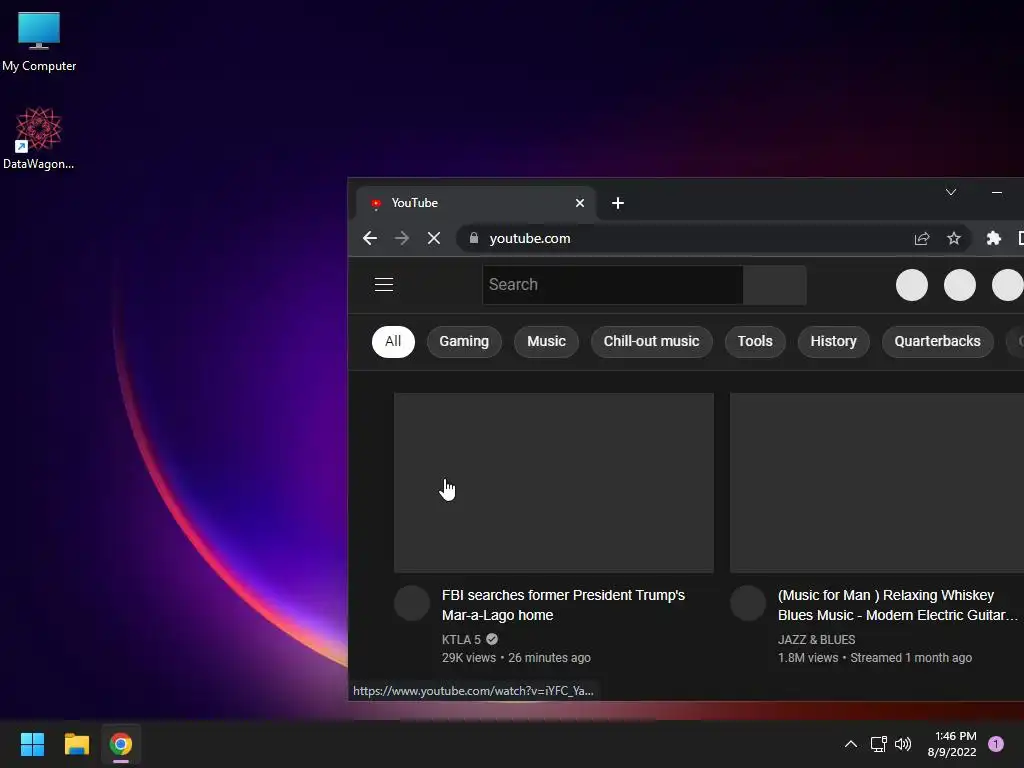Visit the KTLA 5 channel link
The height and width of the screenshot is (768, 1024).
(461, 639)
